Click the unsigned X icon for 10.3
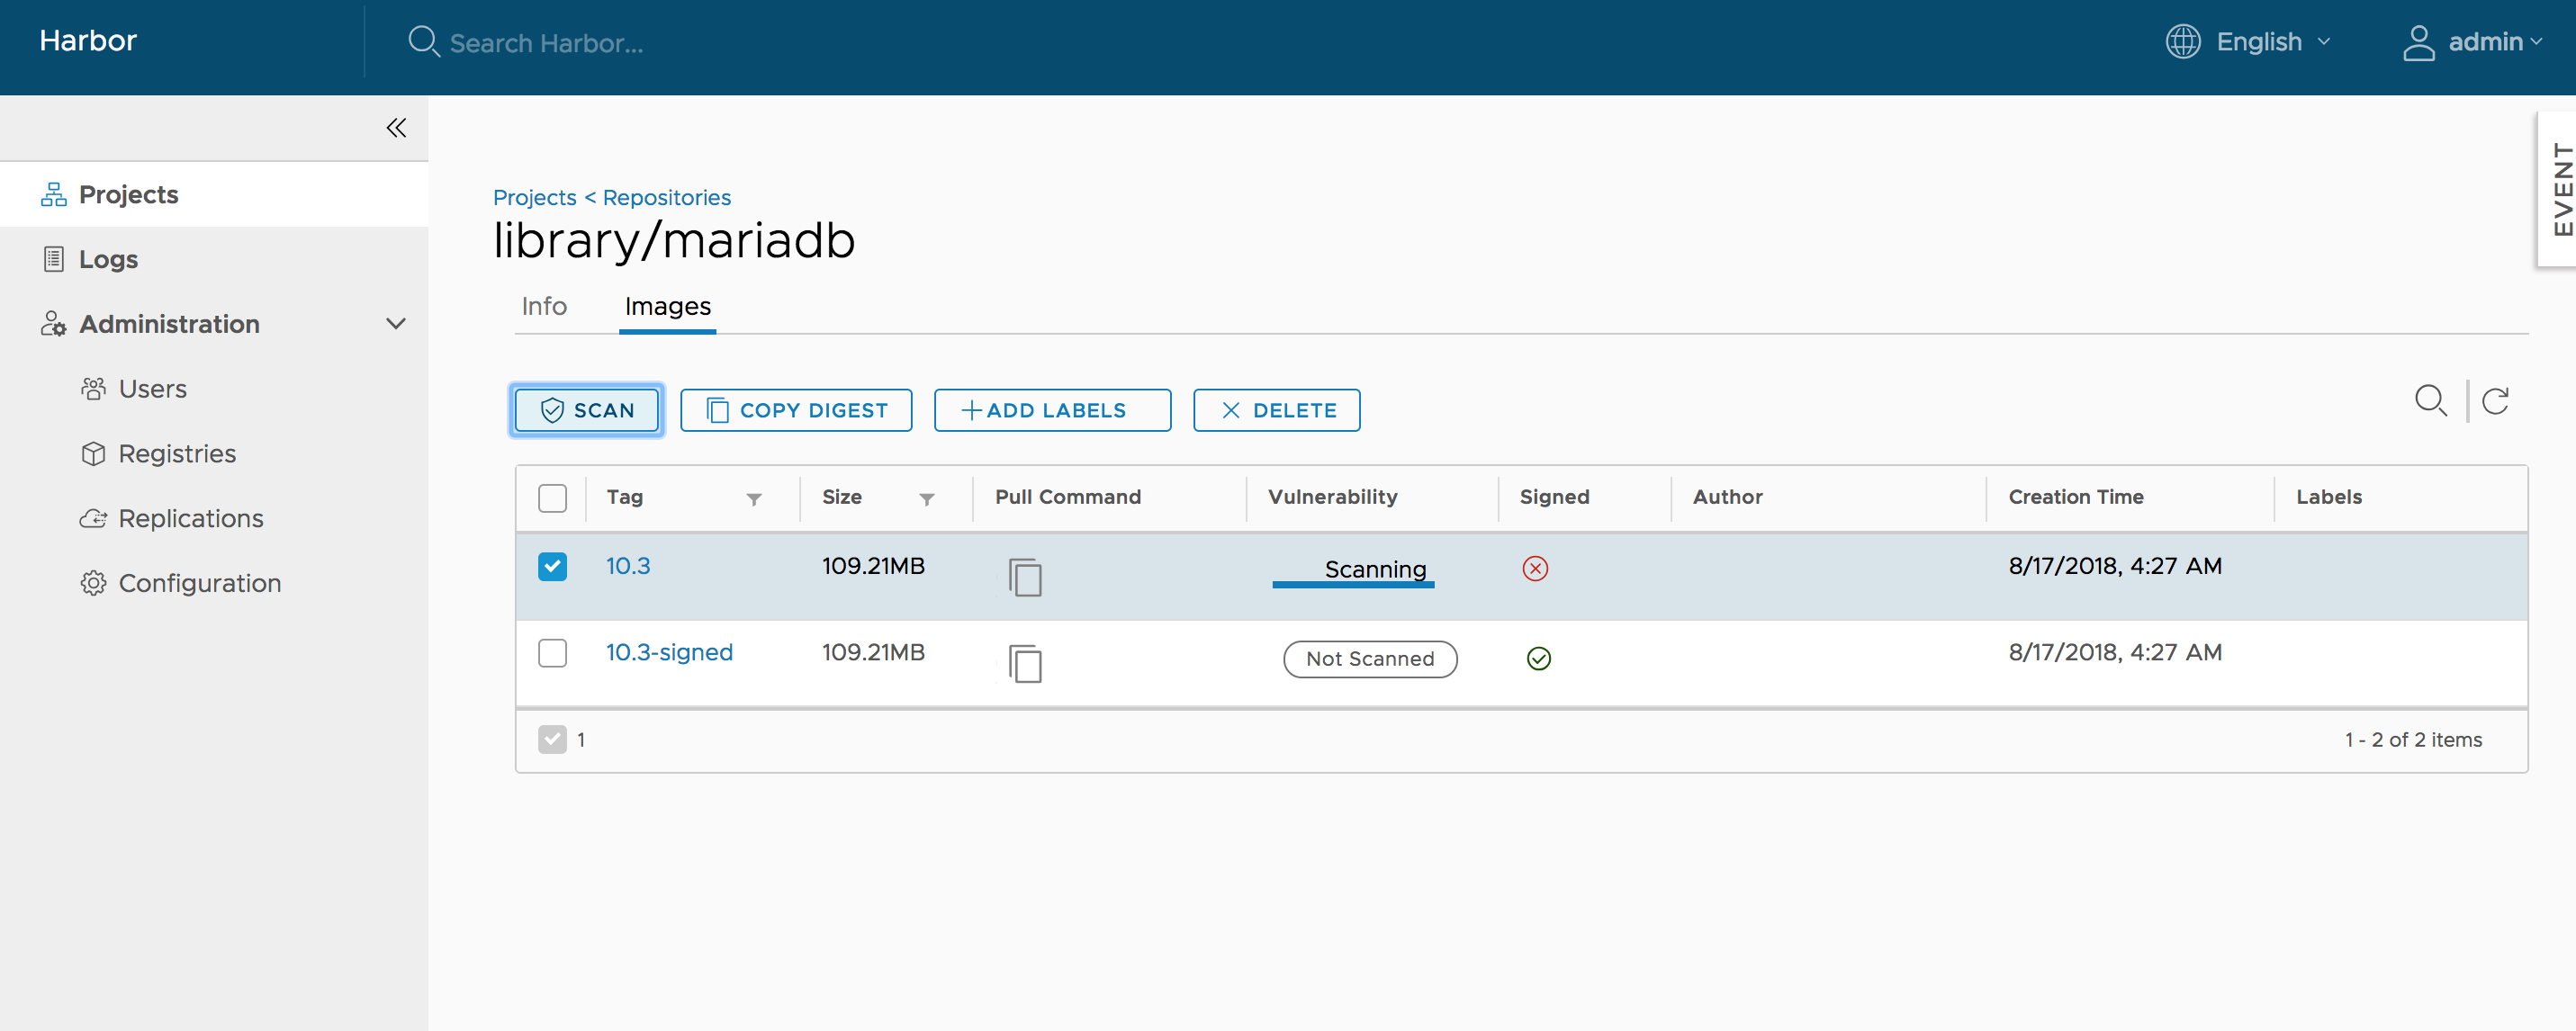 point(1536,568)
